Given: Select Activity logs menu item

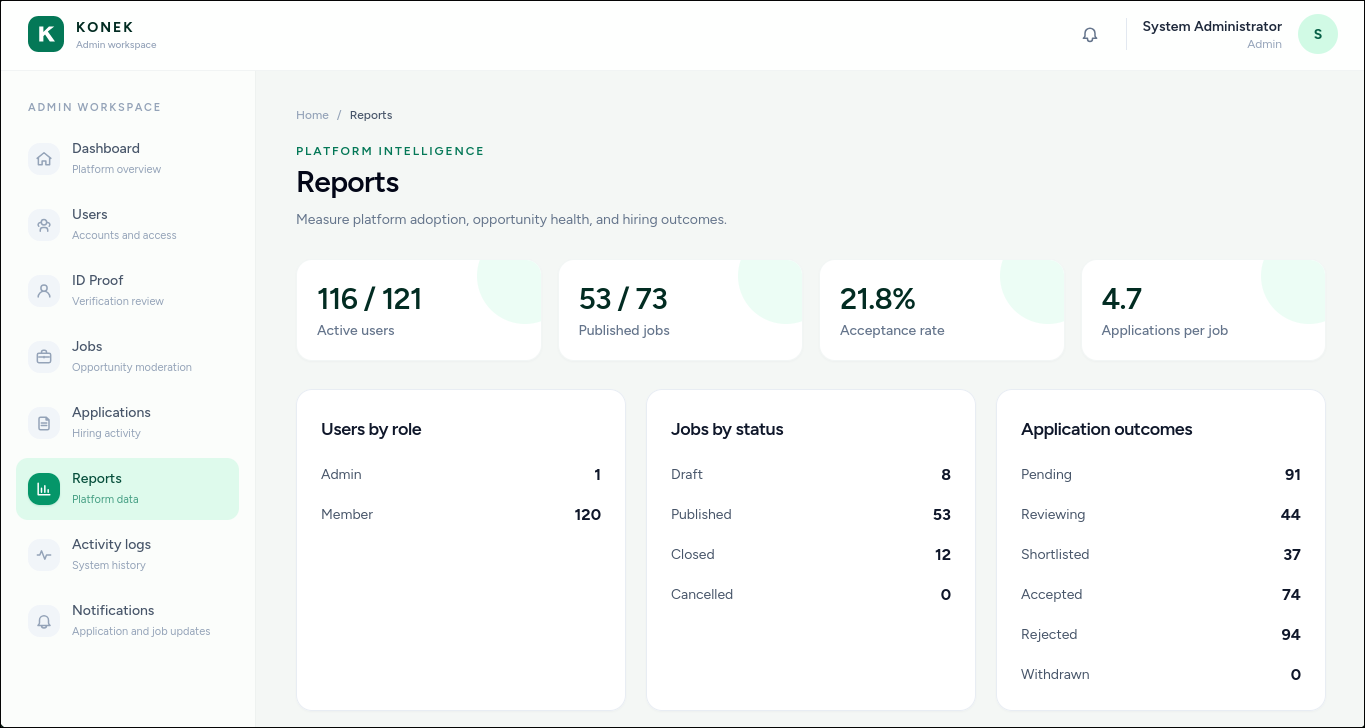Looking at the screenshot, I should [x=127, y=554].
